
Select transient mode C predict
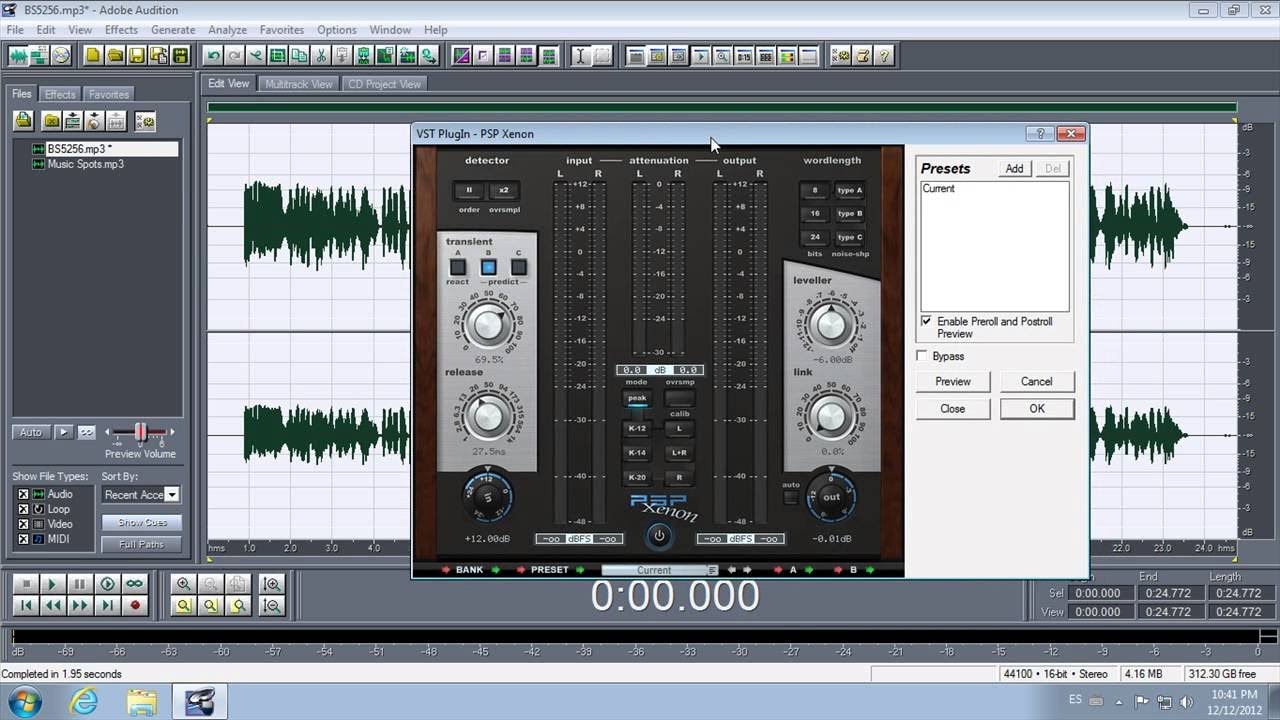pyautogui.click(x=518, y=267)
